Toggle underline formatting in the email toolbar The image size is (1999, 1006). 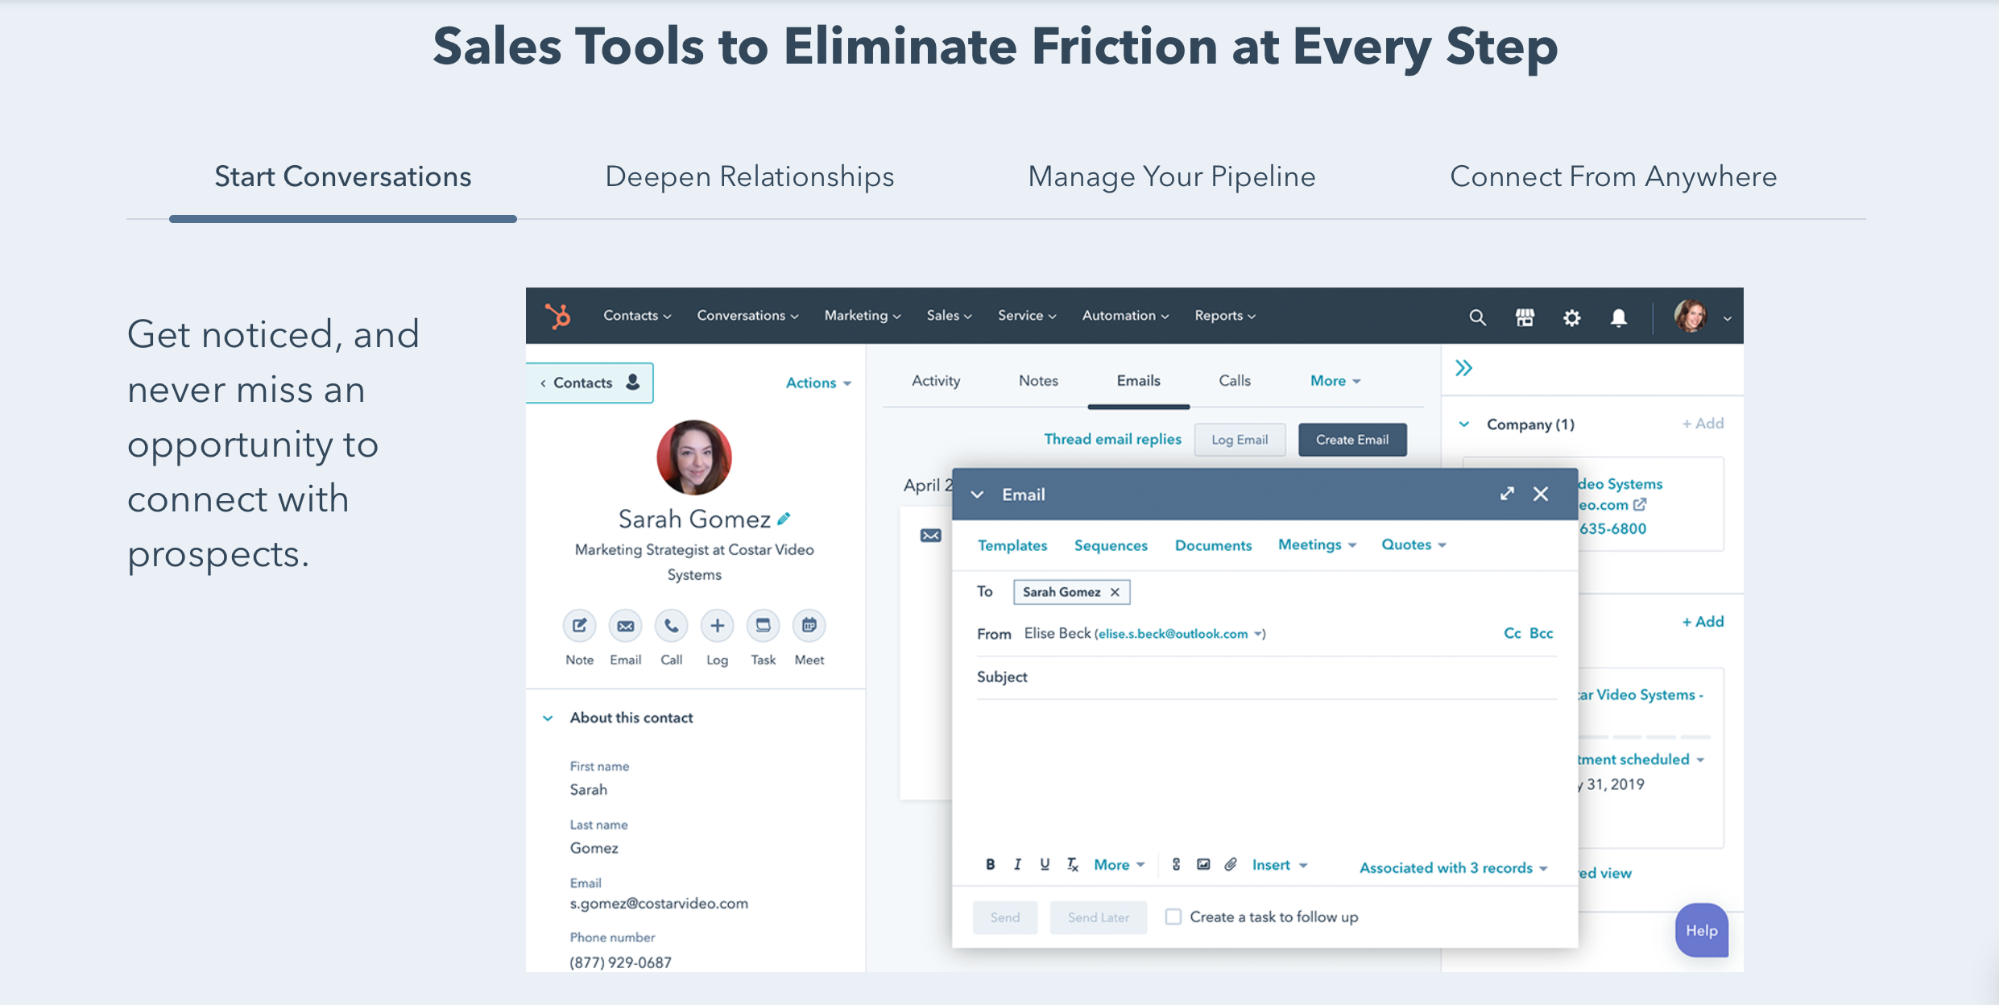point(1044,864)
